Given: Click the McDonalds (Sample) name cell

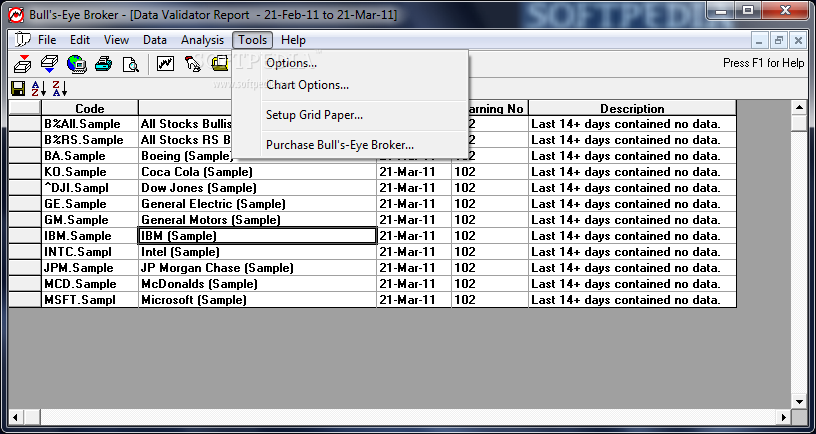Looking at the screenshot, I should tap(257, 284).
